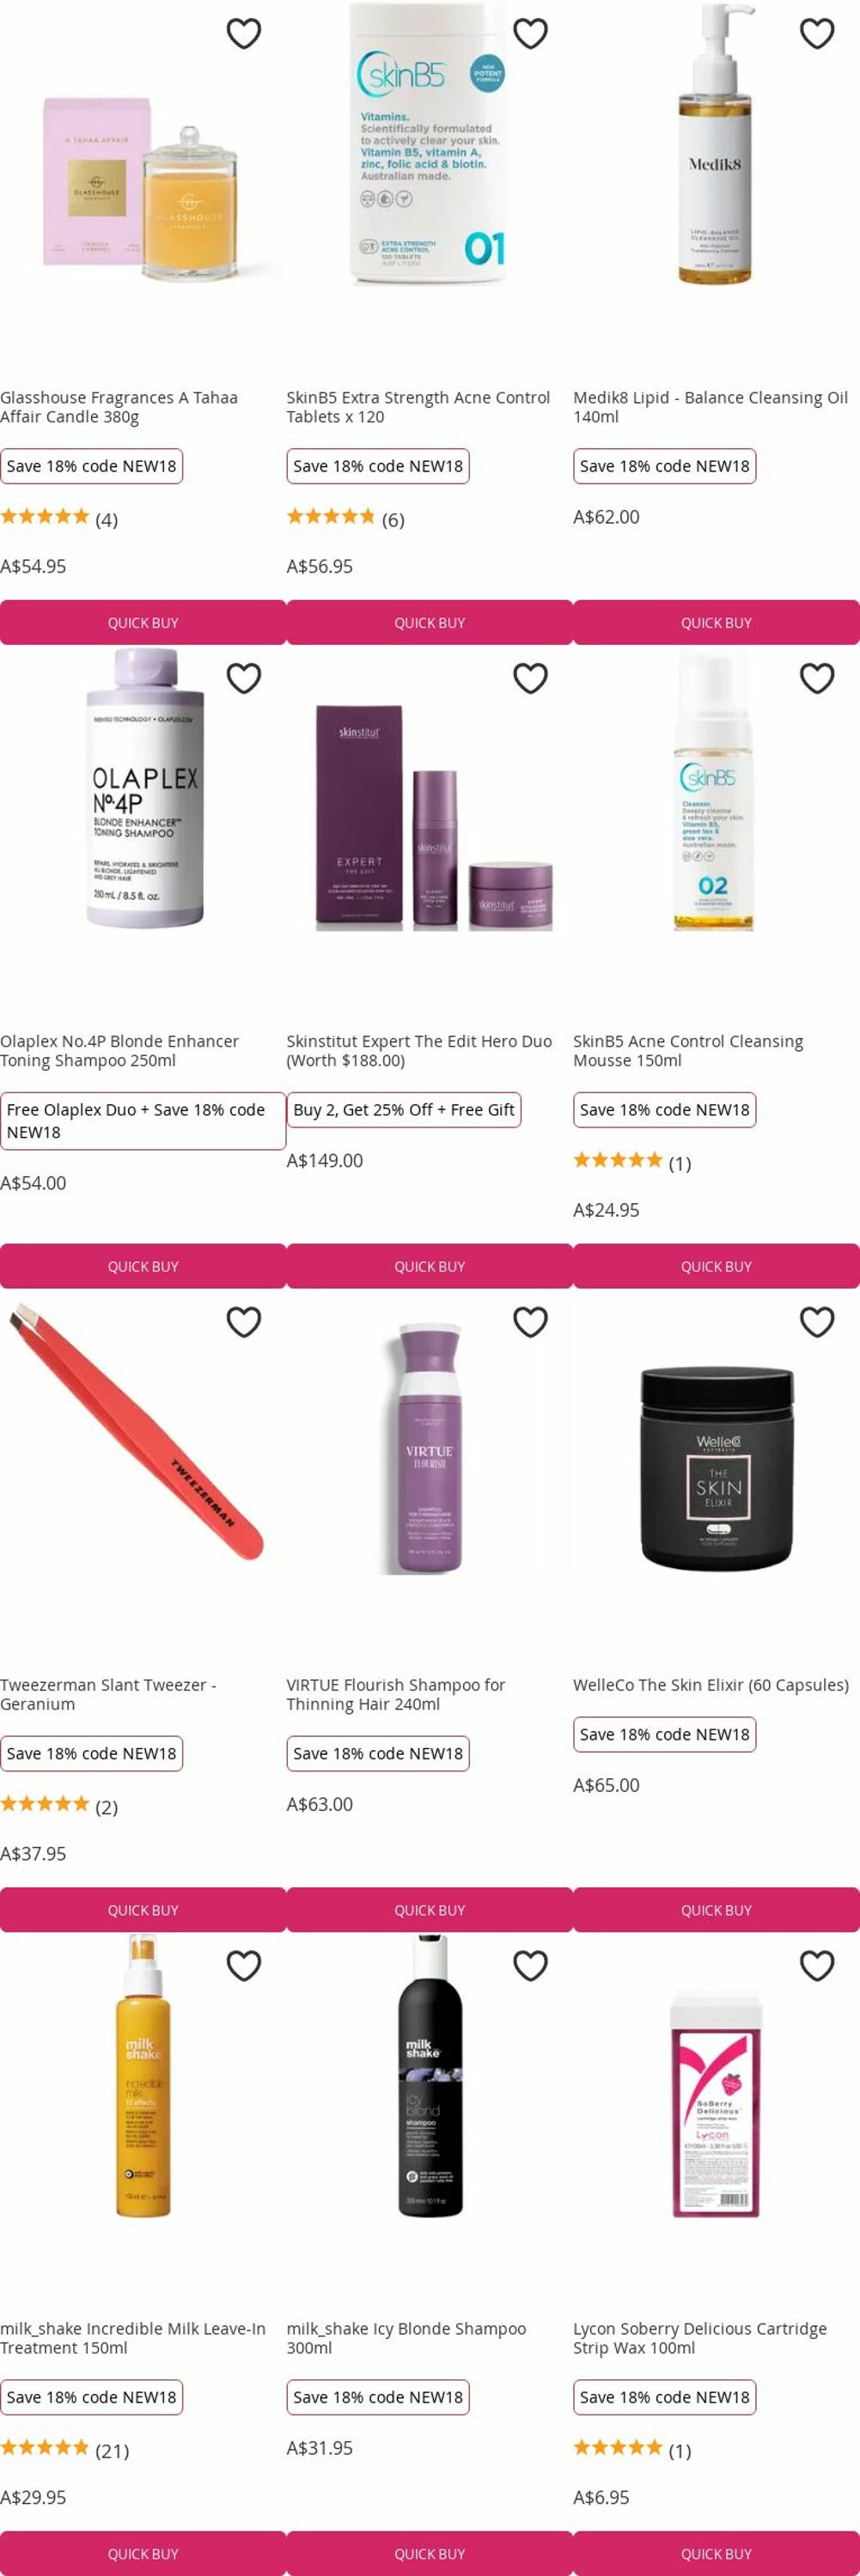The height and width of the screenshot is (2576, 860).
Task: Quick buy WelleCo The Skin Elixir
Action: pyautogui.click(x=716, y=1910)
